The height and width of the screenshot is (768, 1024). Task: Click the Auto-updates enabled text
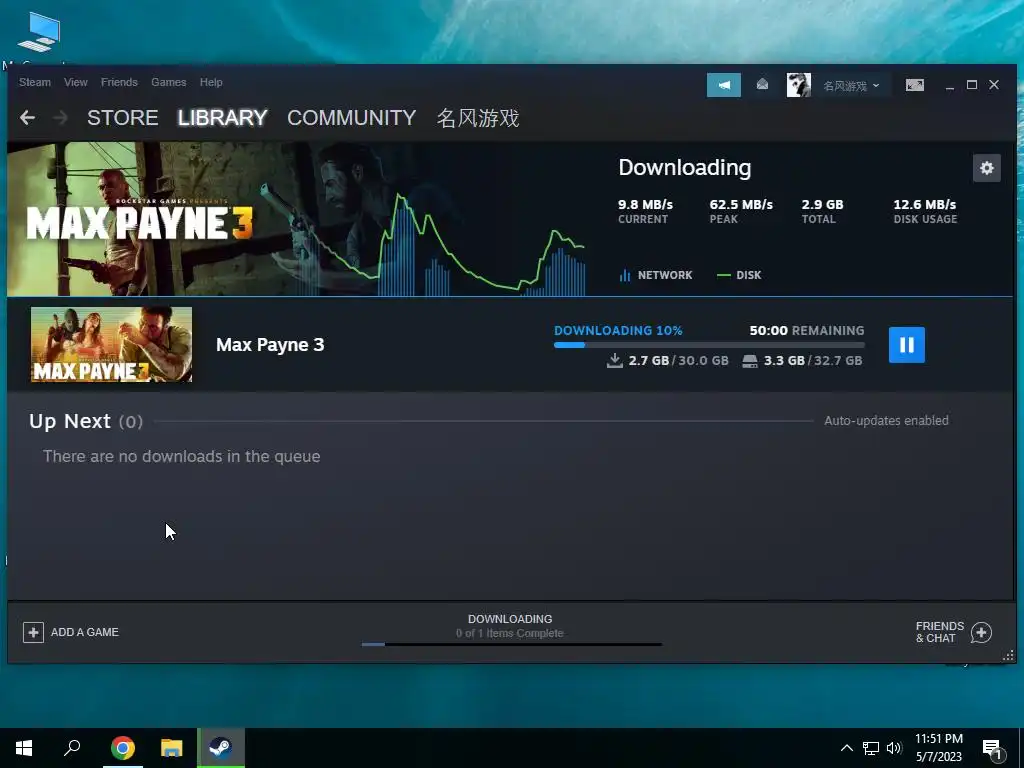[886, 421]
